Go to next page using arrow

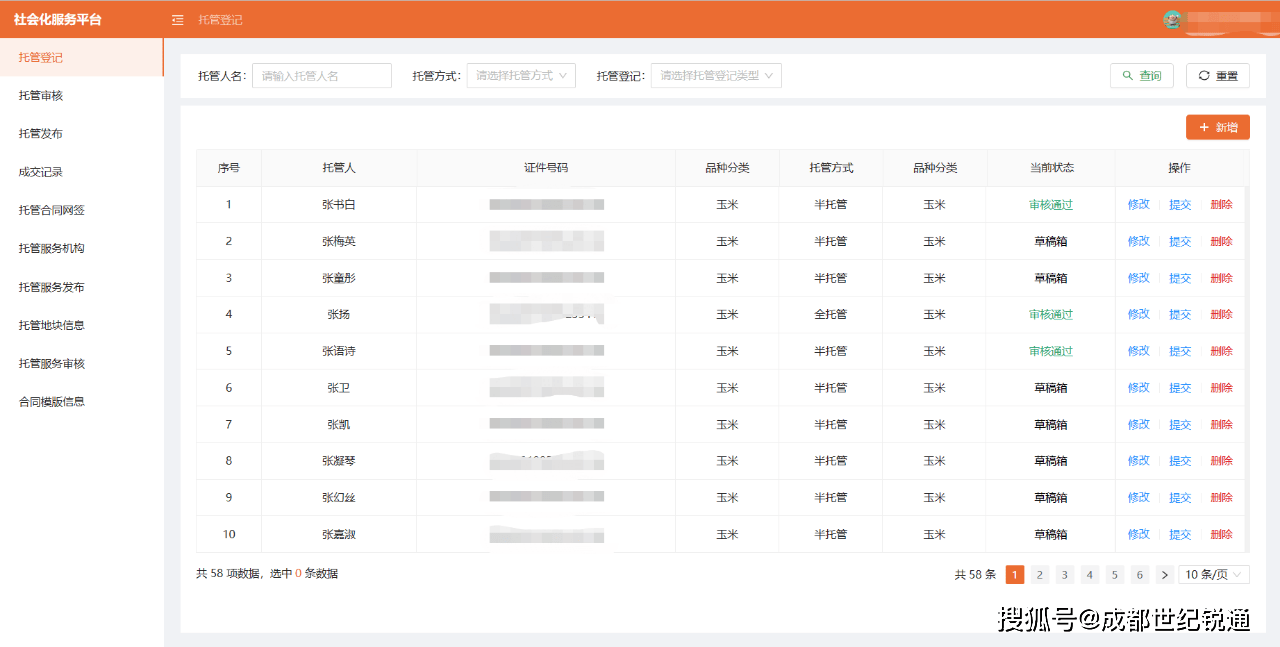(1163, 574)
